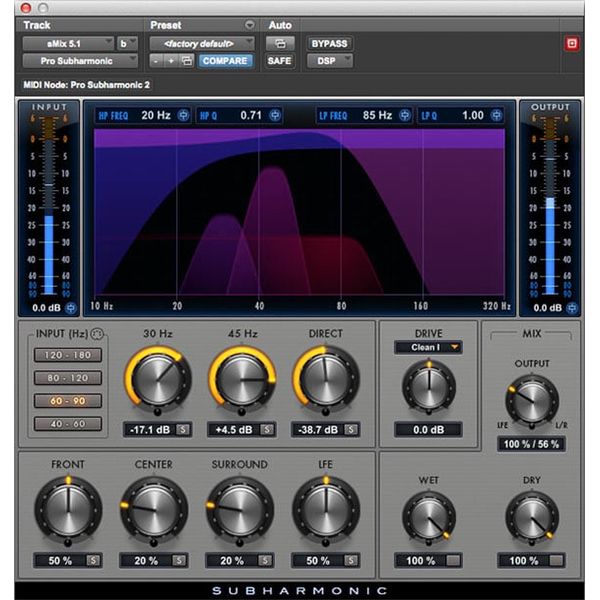The height and width of the screenshot is (600, 600).
Task: Open factory default preset list
Action: tap(202, 44)
